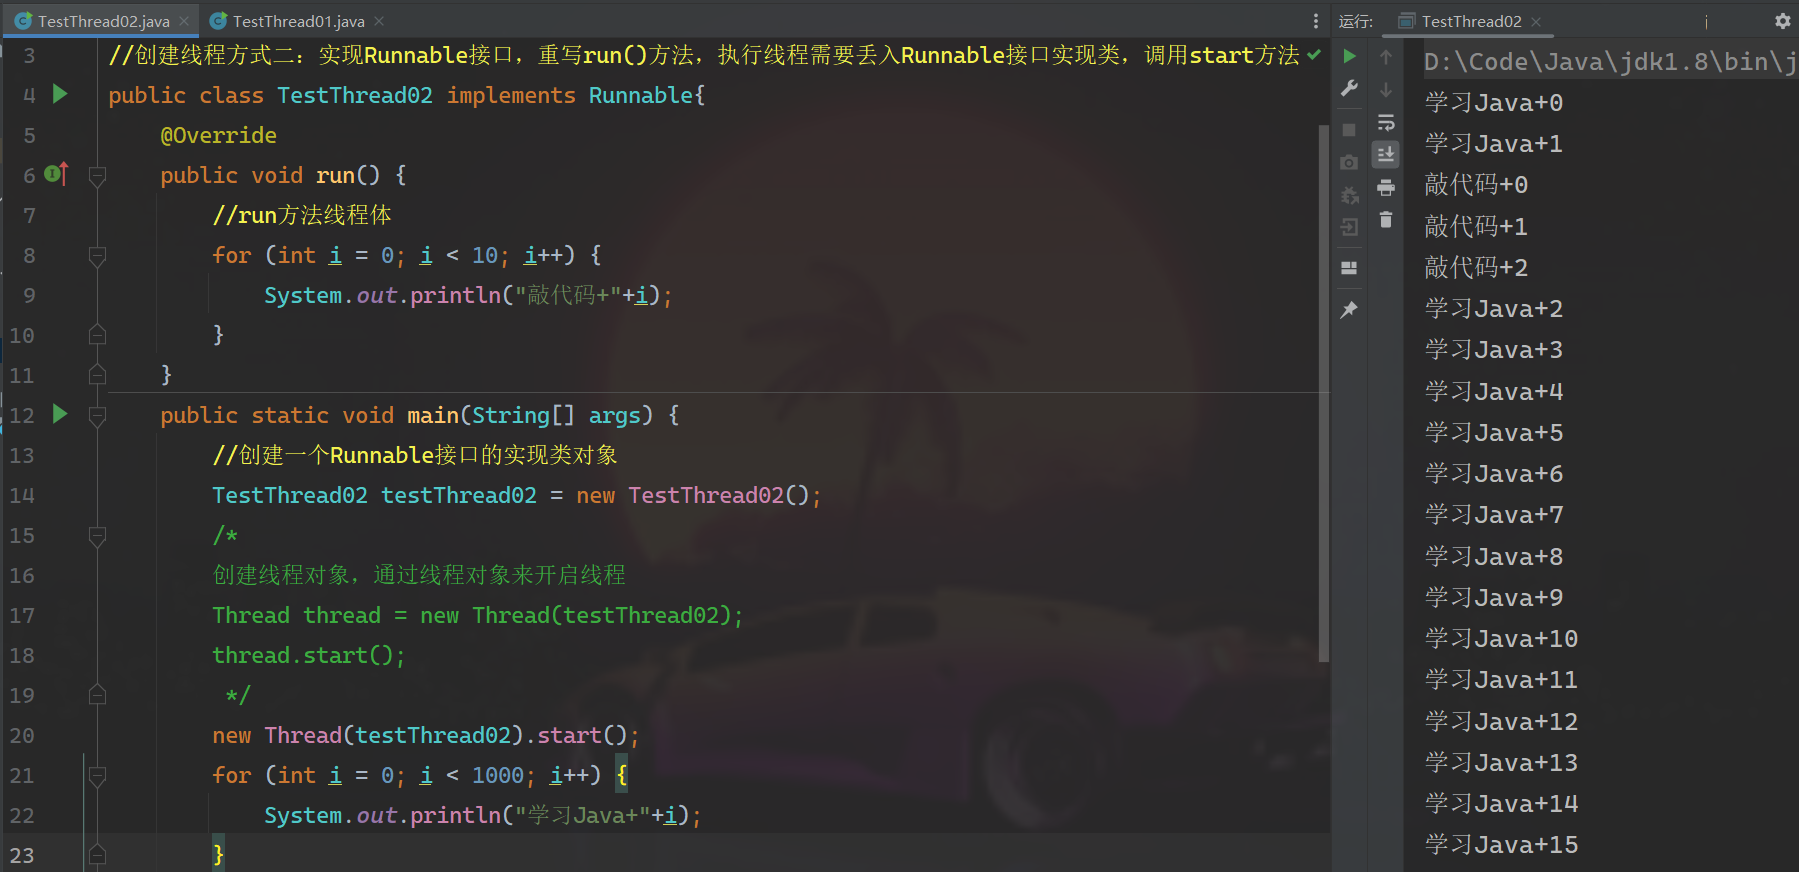Move down stack trace arrow icon
This screenshot has width=1799, height=872.
pyautogui.click(x=1386, y=90)
